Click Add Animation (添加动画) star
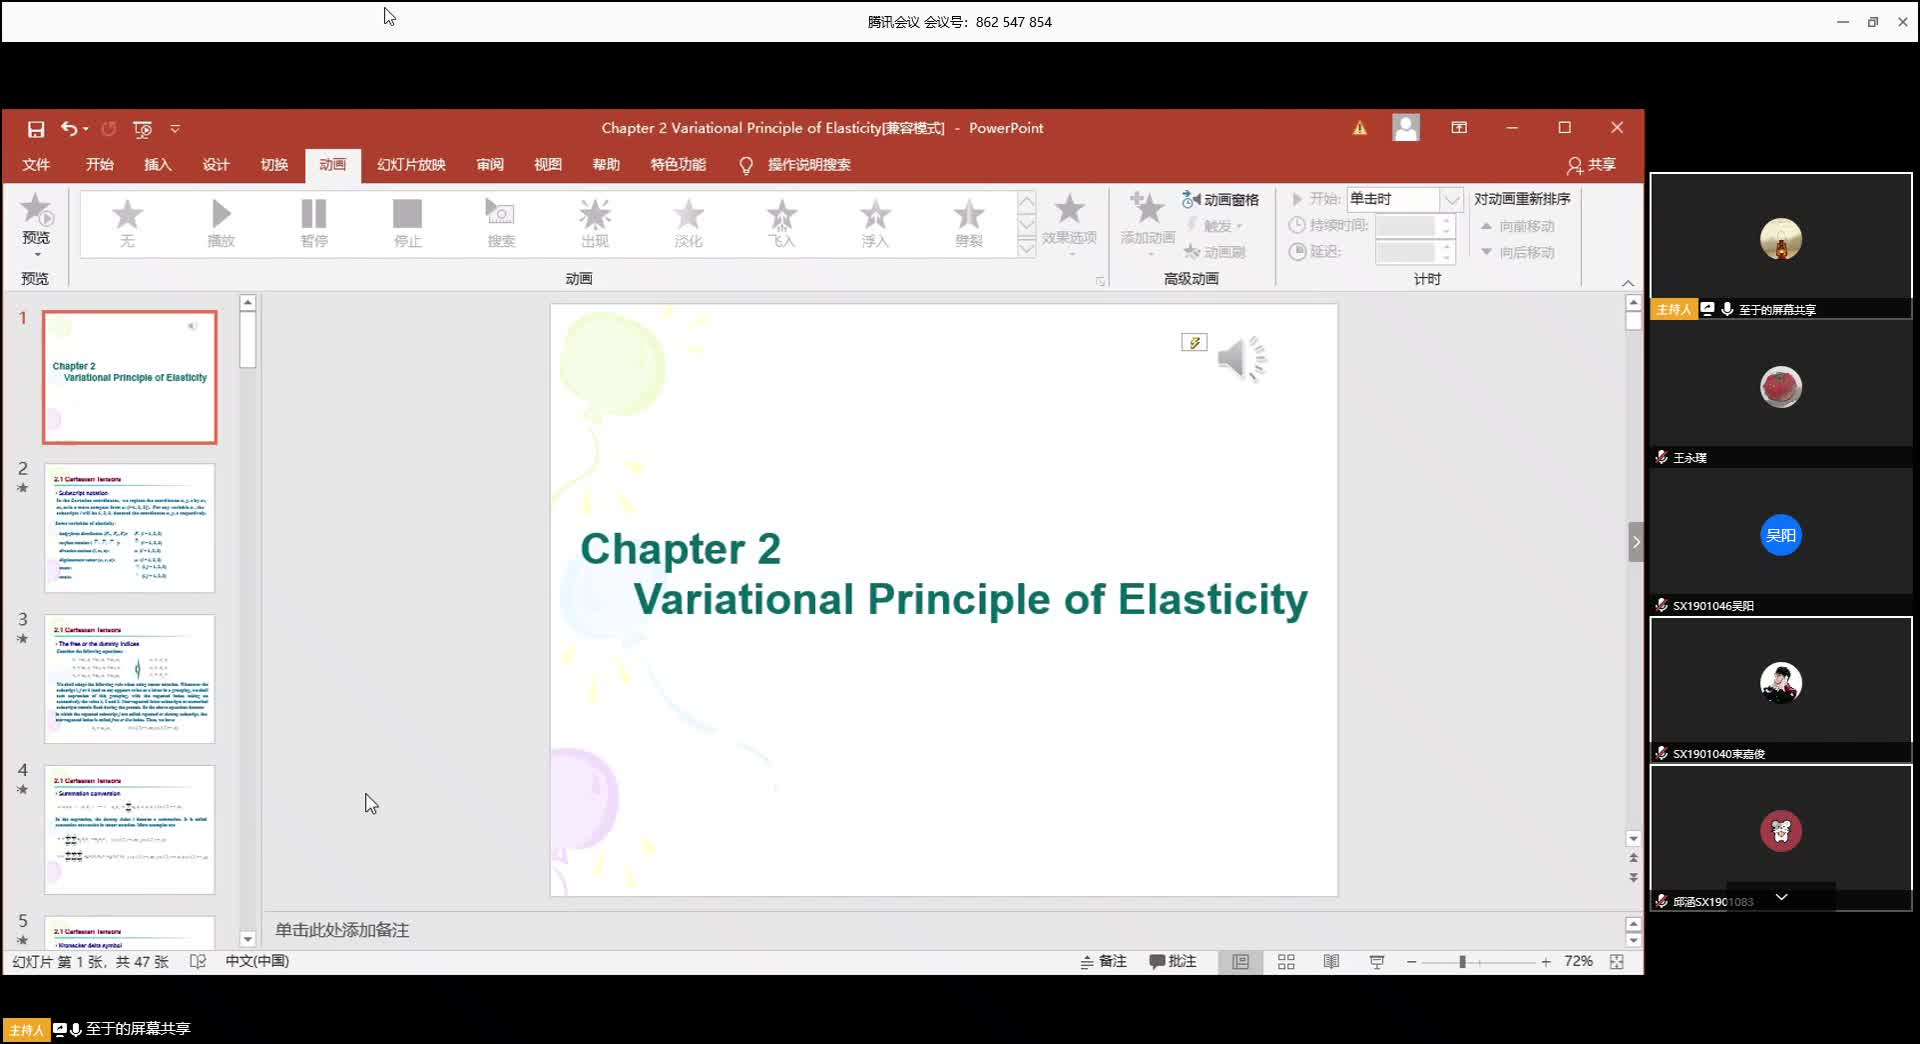The width and height of the screenshot is (1920, 1044). click(x=1147, y=222)
